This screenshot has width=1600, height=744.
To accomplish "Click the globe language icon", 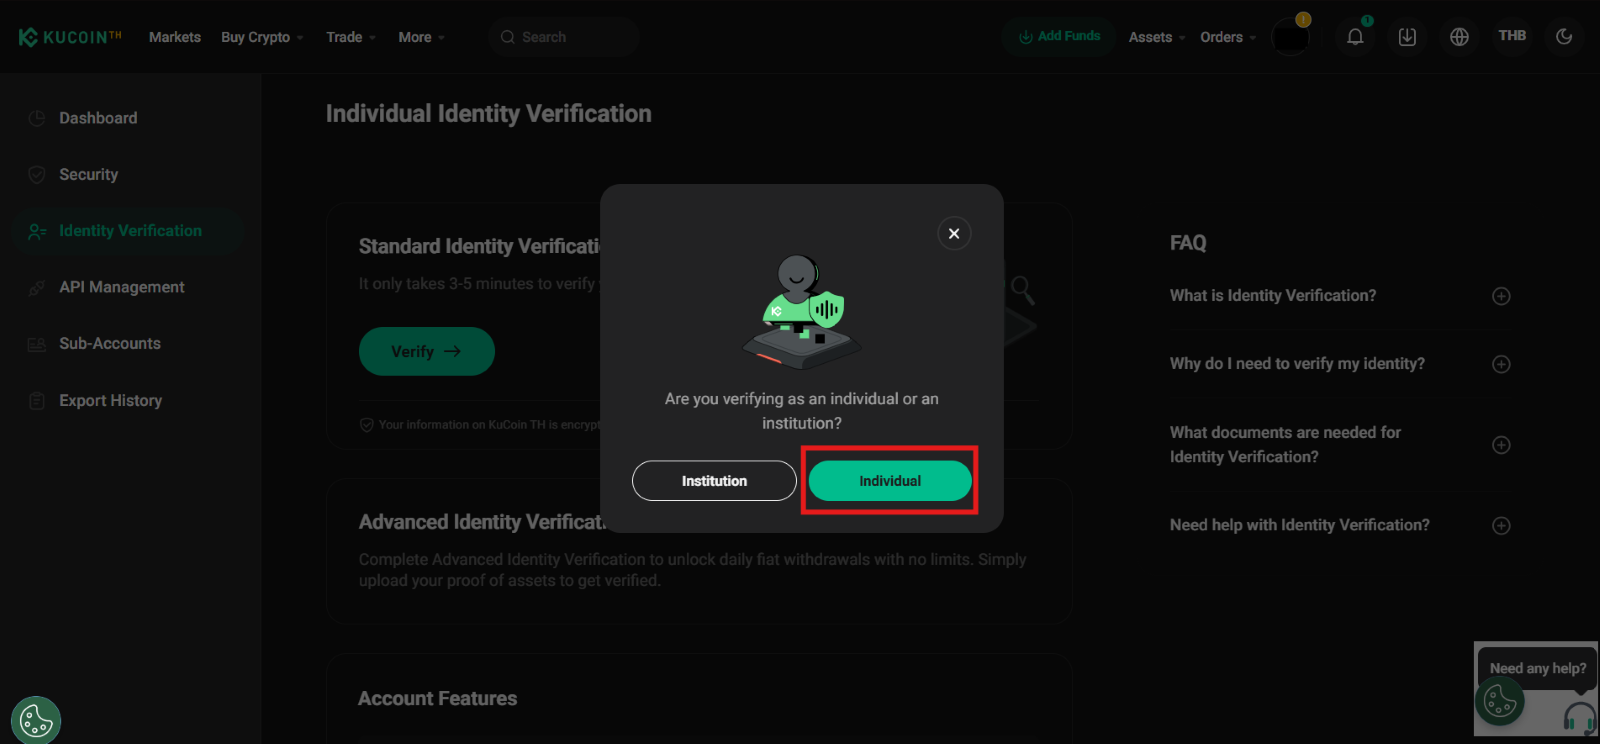I will 1459,37.
